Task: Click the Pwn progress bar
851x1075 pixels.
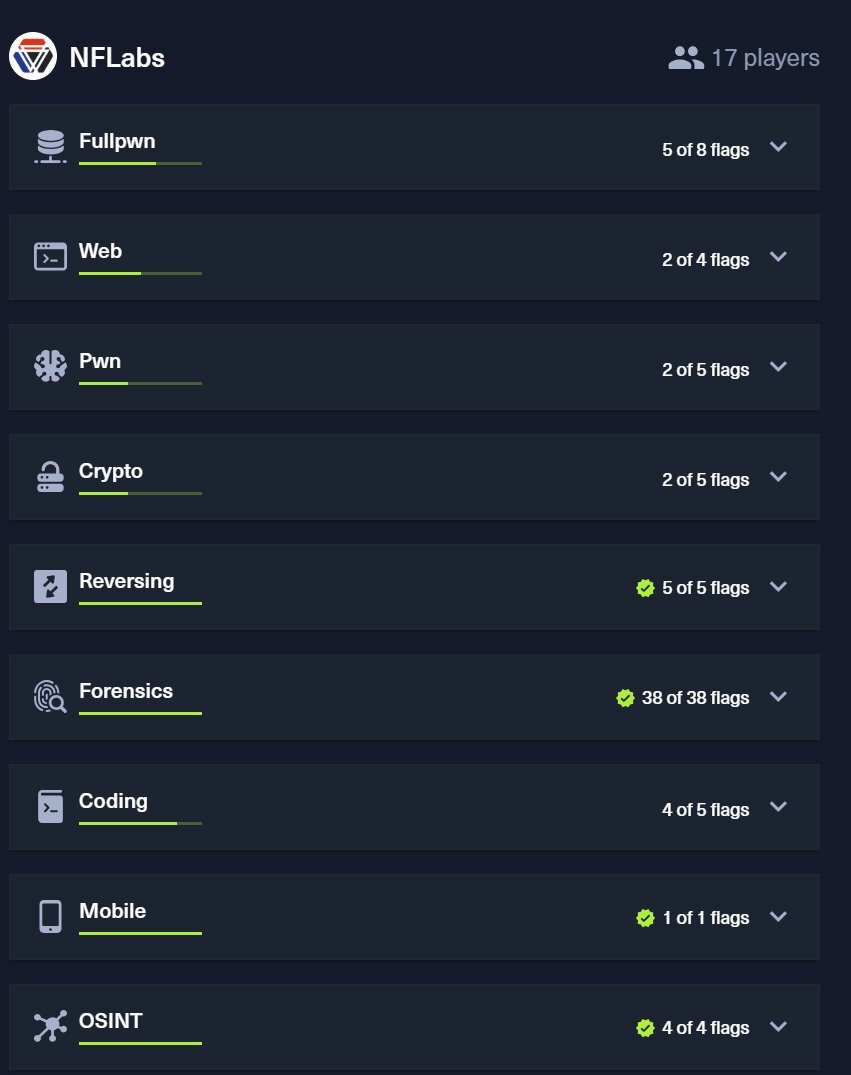Action: click(141, 383)
